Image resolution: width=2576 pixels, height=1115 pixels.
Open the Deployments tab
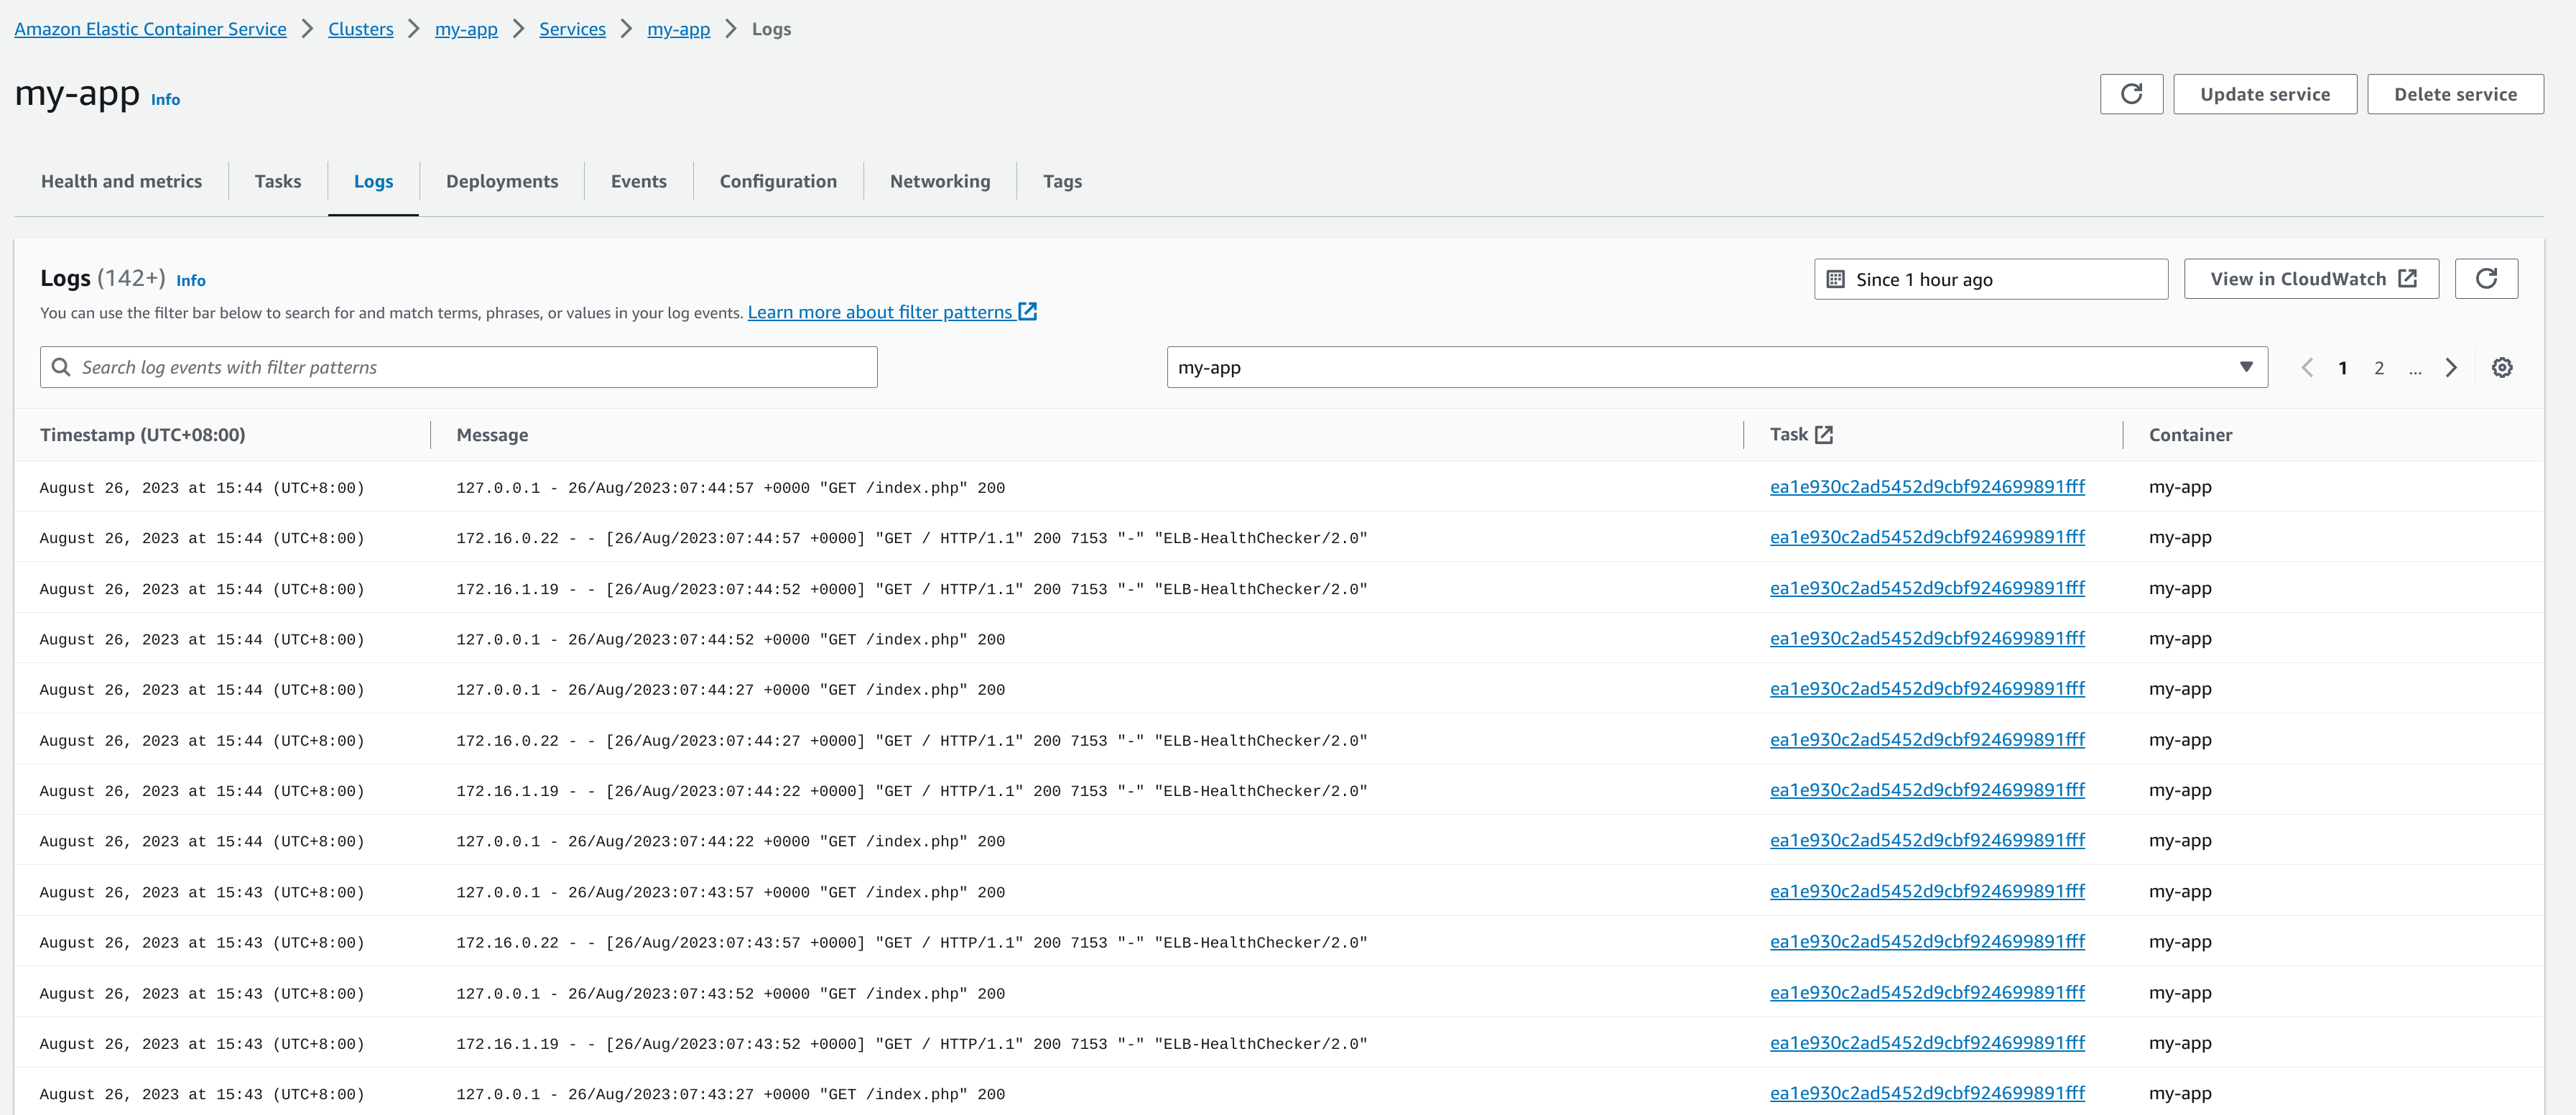[x=502, y=181]
